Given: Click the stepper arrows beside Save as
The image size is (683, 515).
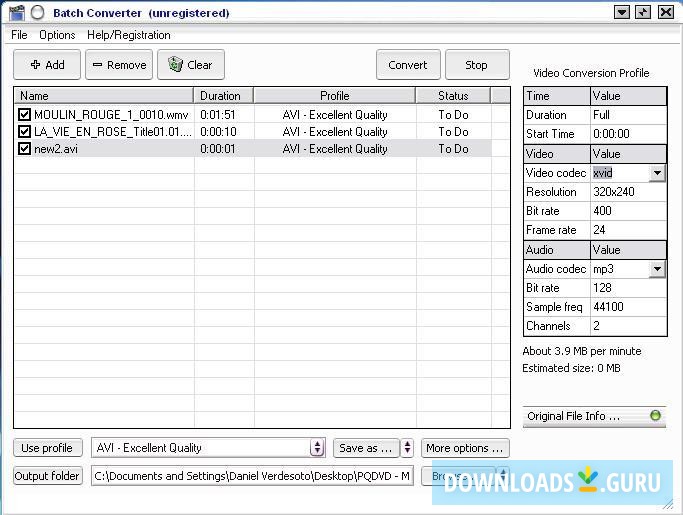Looking at the screenshot, I should pos(407,447).
